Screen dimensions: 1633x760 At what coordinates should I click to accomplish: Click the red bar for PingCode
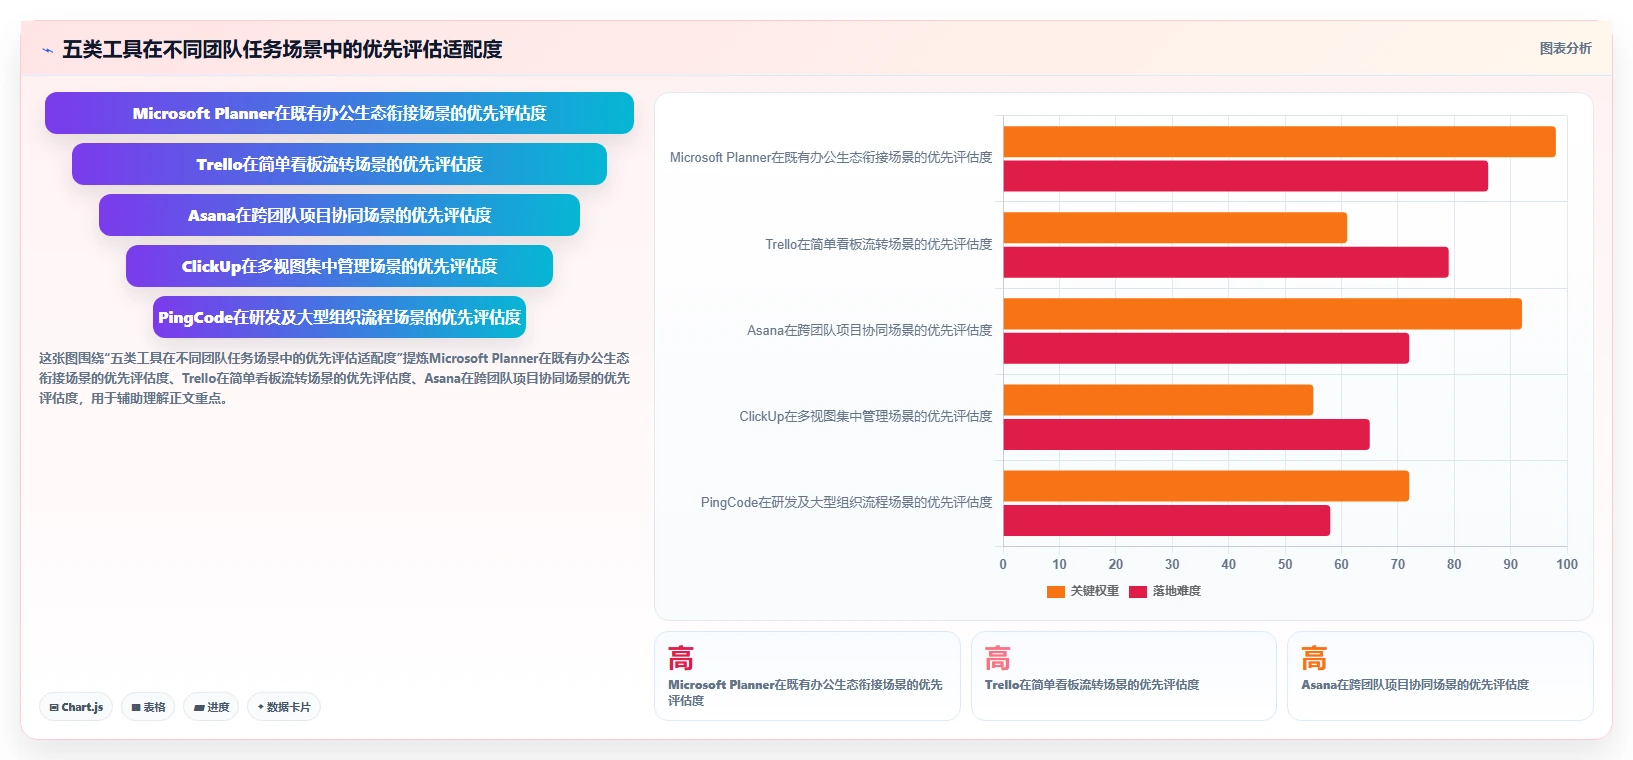(x=1166, y=520)
